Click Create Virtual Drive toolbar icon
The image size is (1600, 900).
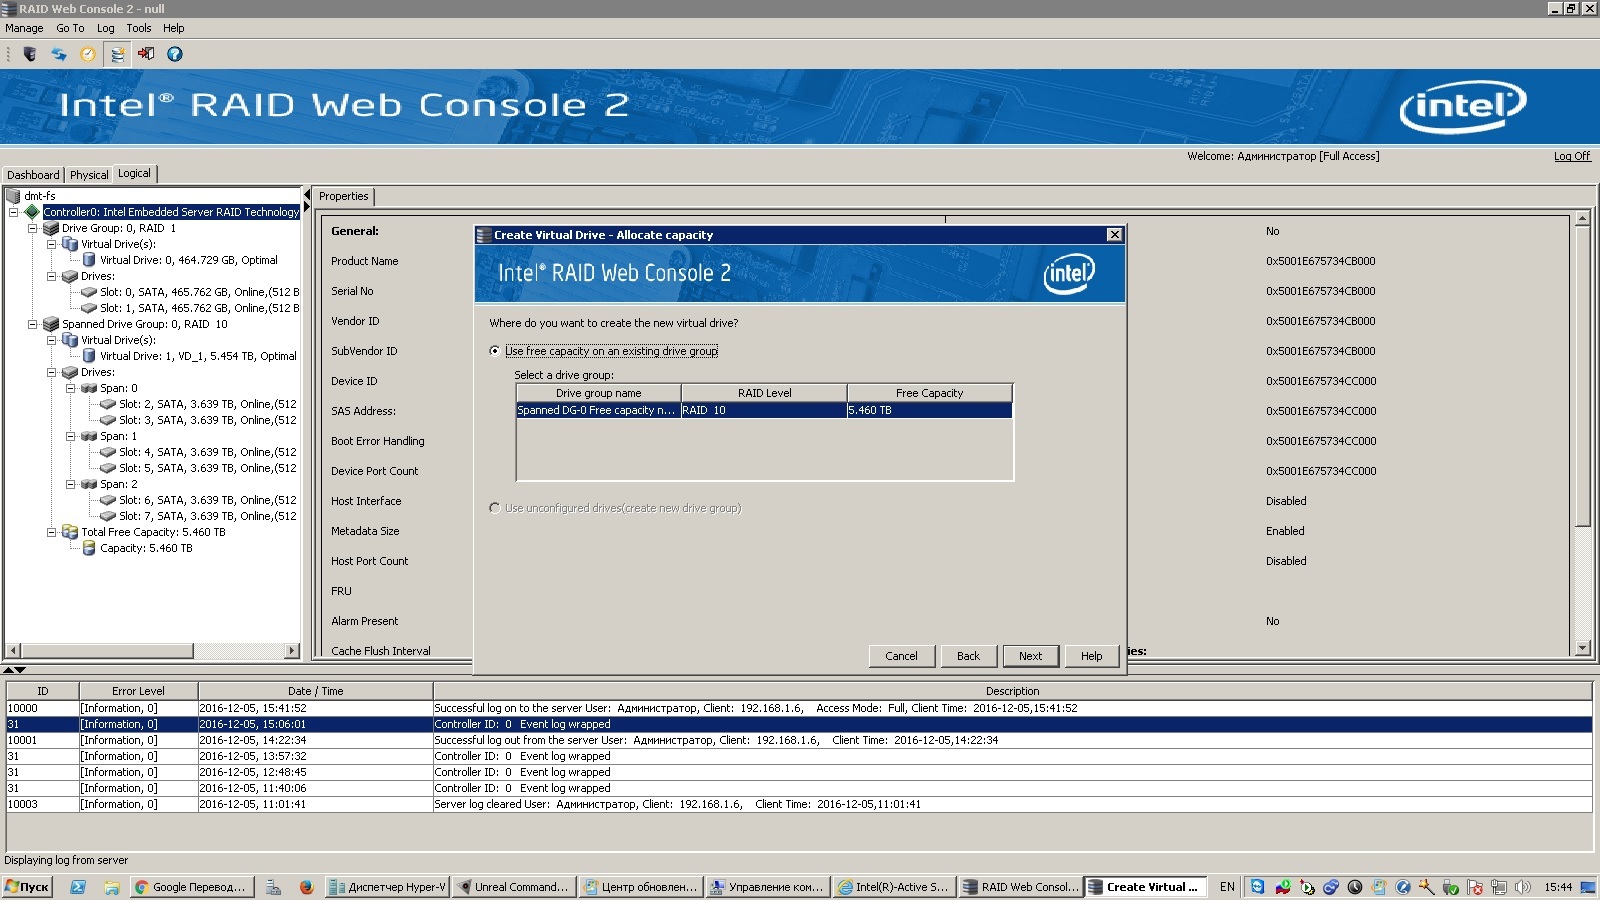pos(117,54)
